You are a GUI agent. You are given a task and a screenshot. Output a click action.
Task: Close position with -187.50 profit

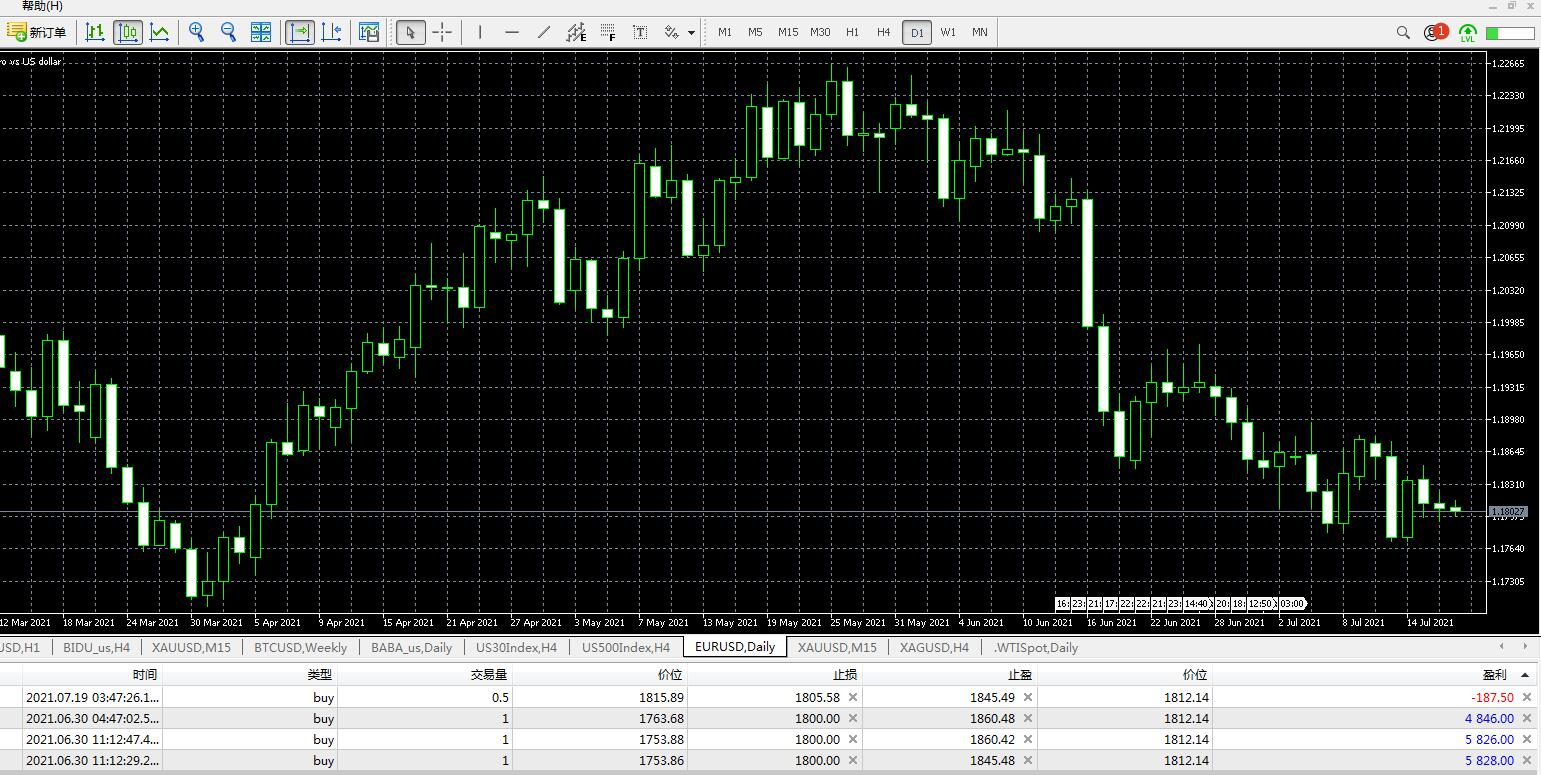click(1526, 697)
